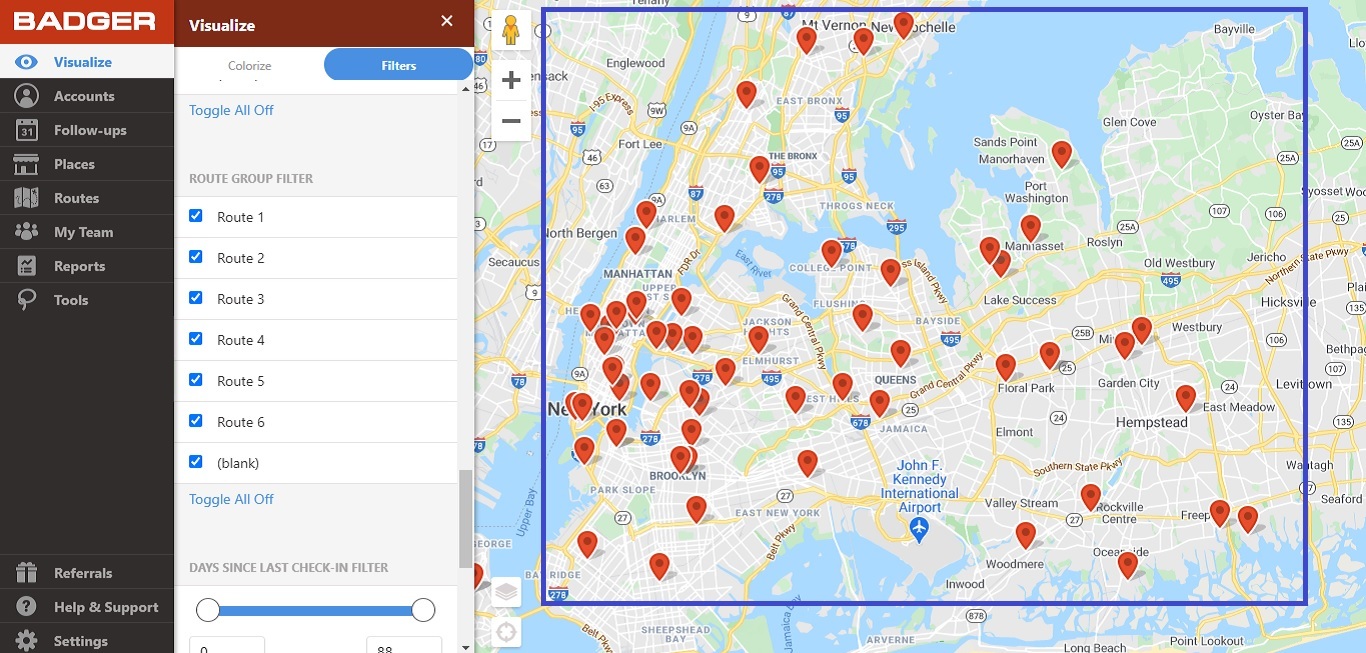This screenshot has width=1366, height=653.
Task: Select the Filters tab
Action: tap(397, 64)
